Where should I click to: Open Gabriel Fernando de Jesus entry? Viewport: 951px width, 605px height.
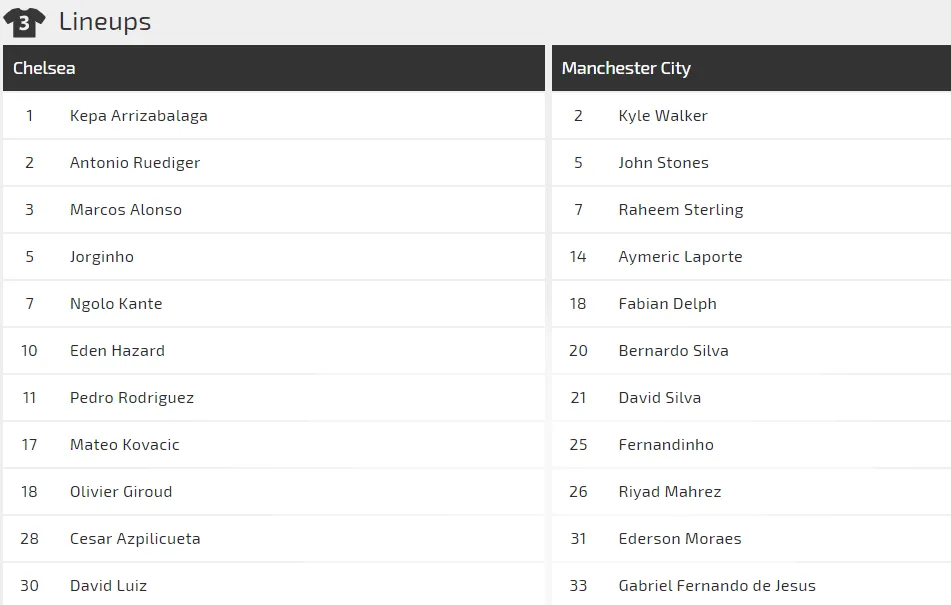click(x=717, y=586)
